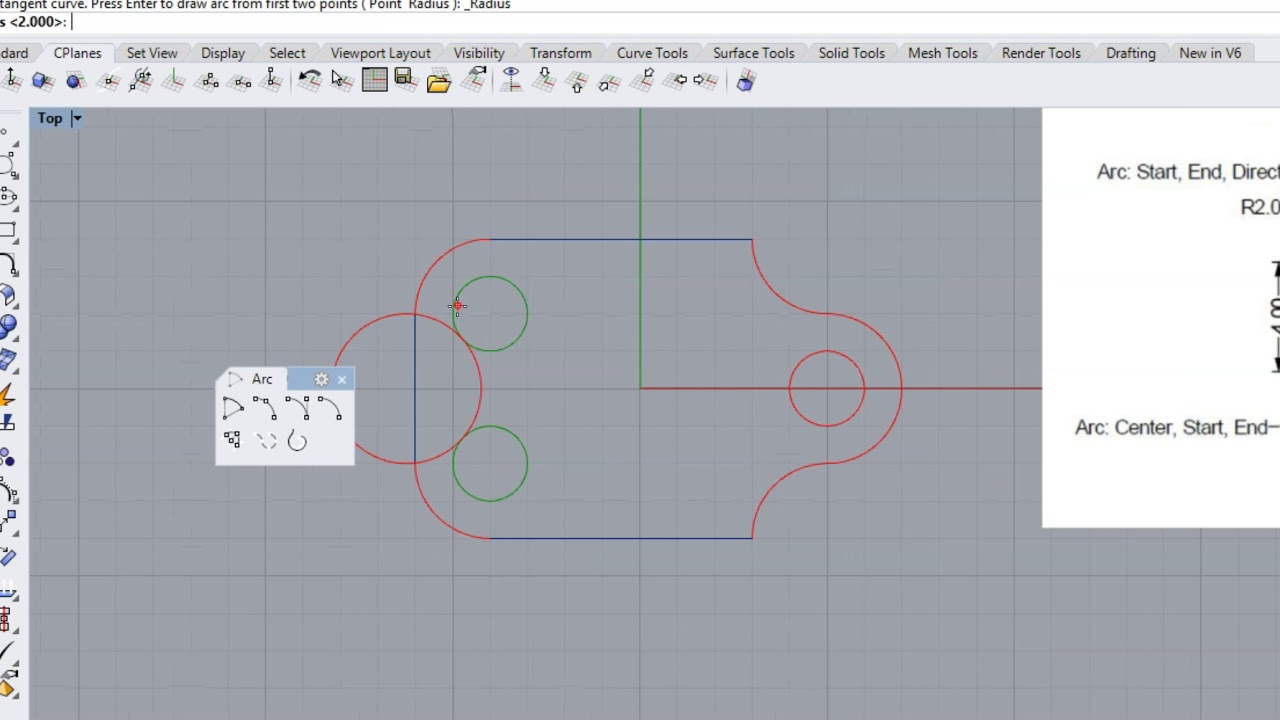Select the Set CPlane Origin icon
Viewport: 1280px width, 720px height.
10,81
